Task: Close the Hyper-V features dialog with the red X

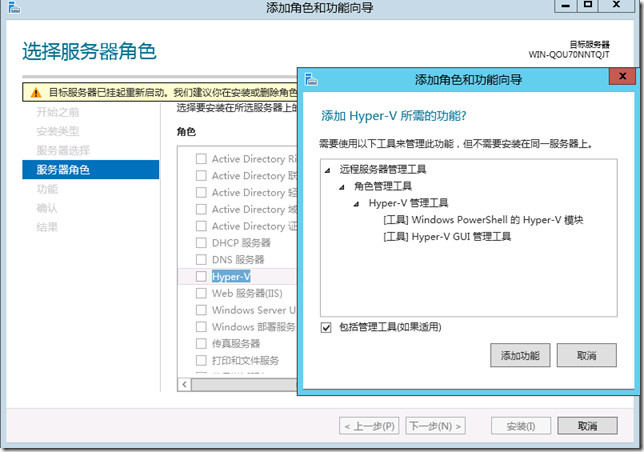Action: (x=622, y=76)
